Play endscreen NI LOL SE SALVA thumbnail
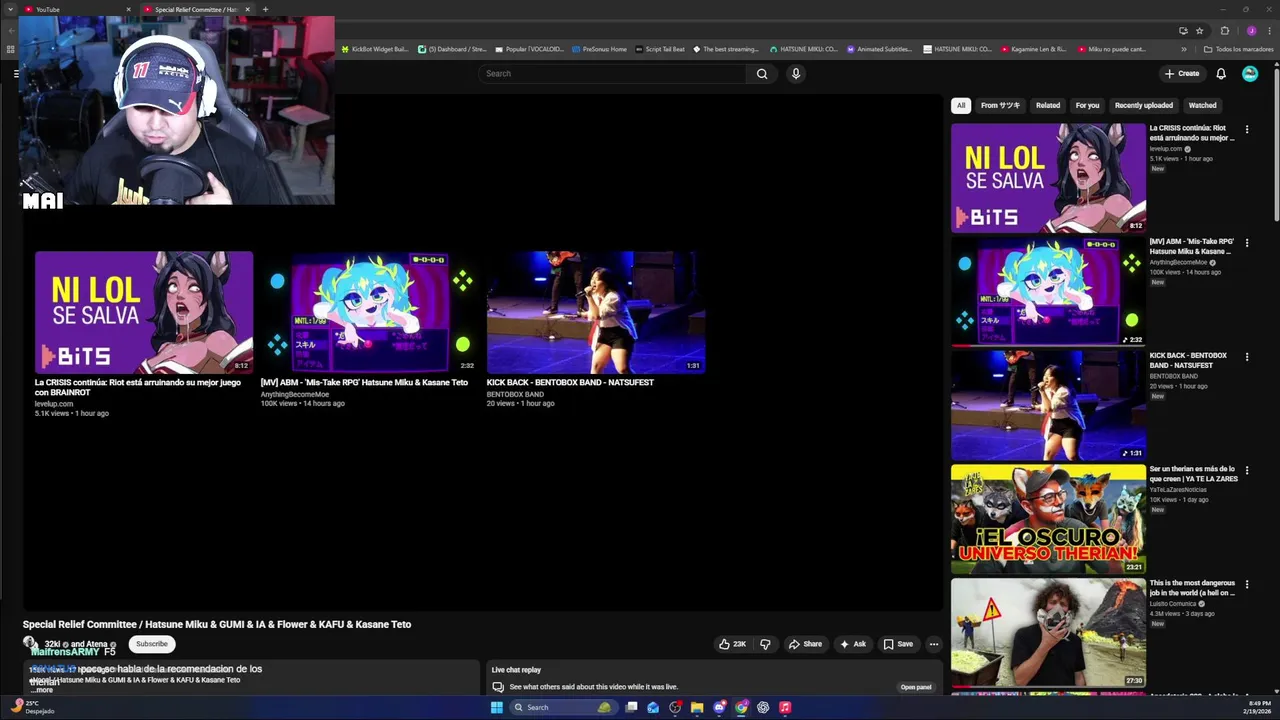Viewport: 1280px width, 720px height. (144, 312)
